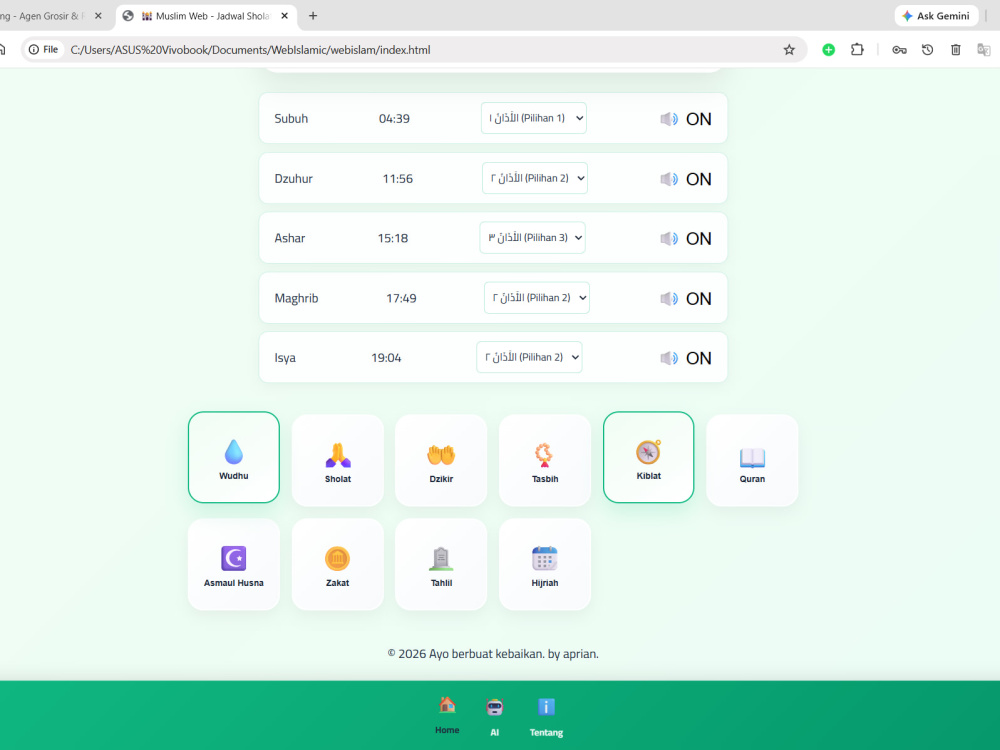Screen dimensions: 1000x750
Task: Bookmark this page with the star icon
Action: tap(789, 50)
